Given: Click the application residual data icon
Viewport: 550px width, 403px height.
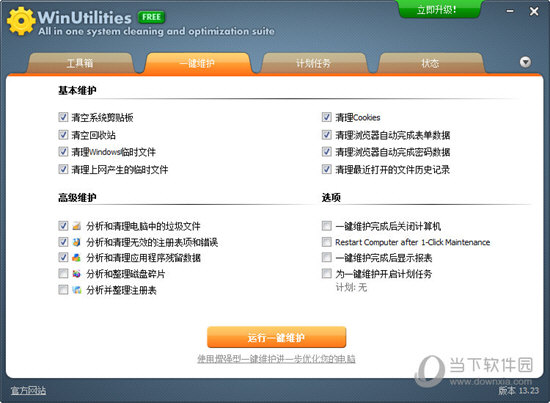Looking at the screenshot, I should pos(76,258).
